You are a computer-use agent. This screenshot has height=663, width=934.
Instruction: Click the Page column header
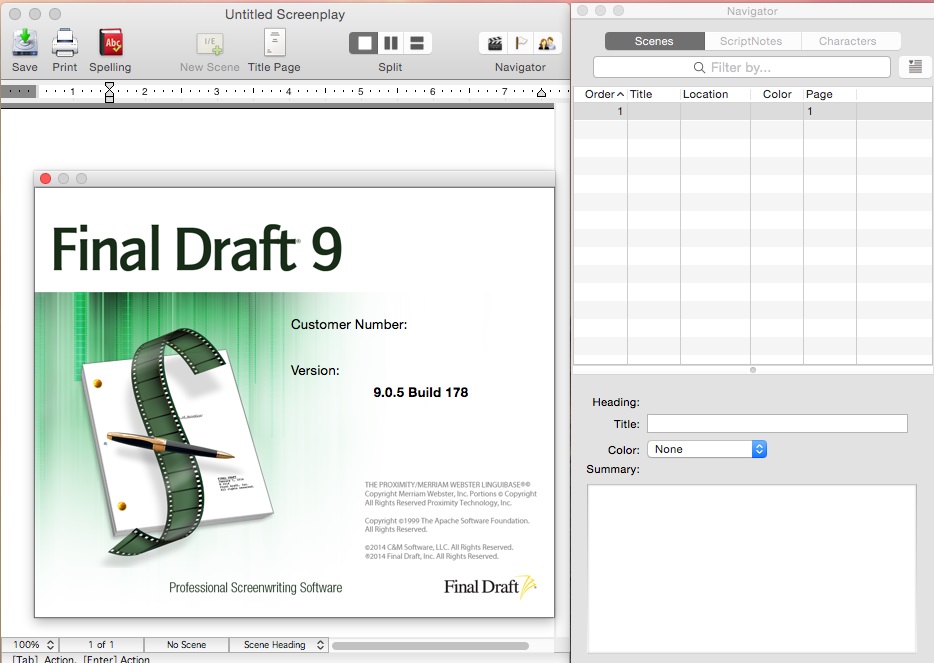click(x=829, y=94)
